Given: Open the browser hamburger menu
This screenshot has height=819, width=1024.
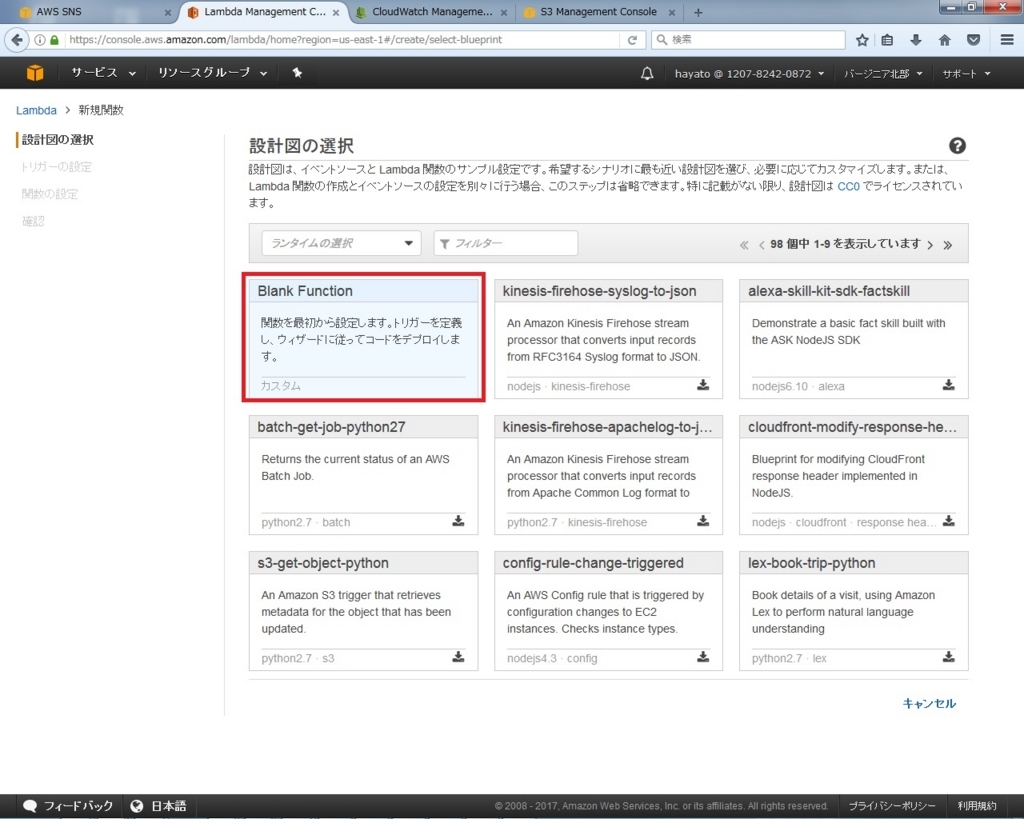Looking at the screenshot, I should point(1007,40).
